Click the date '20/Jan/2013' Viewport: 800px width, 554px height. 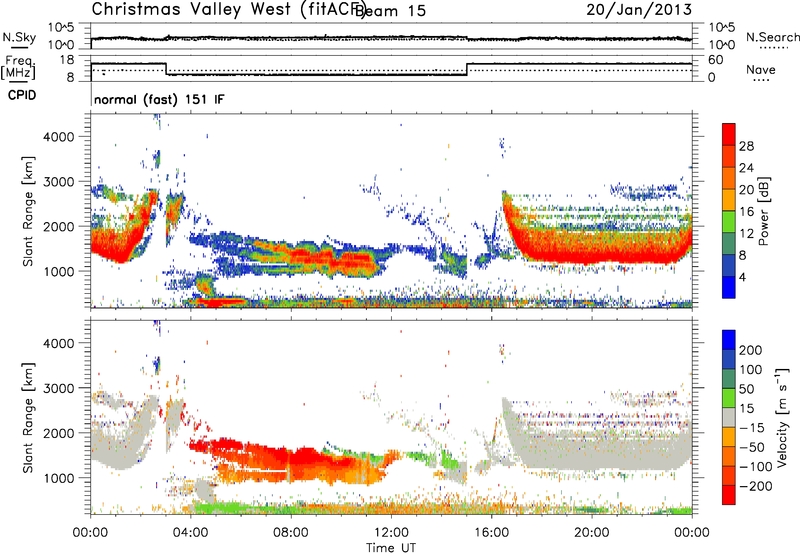tap(639, 10)
